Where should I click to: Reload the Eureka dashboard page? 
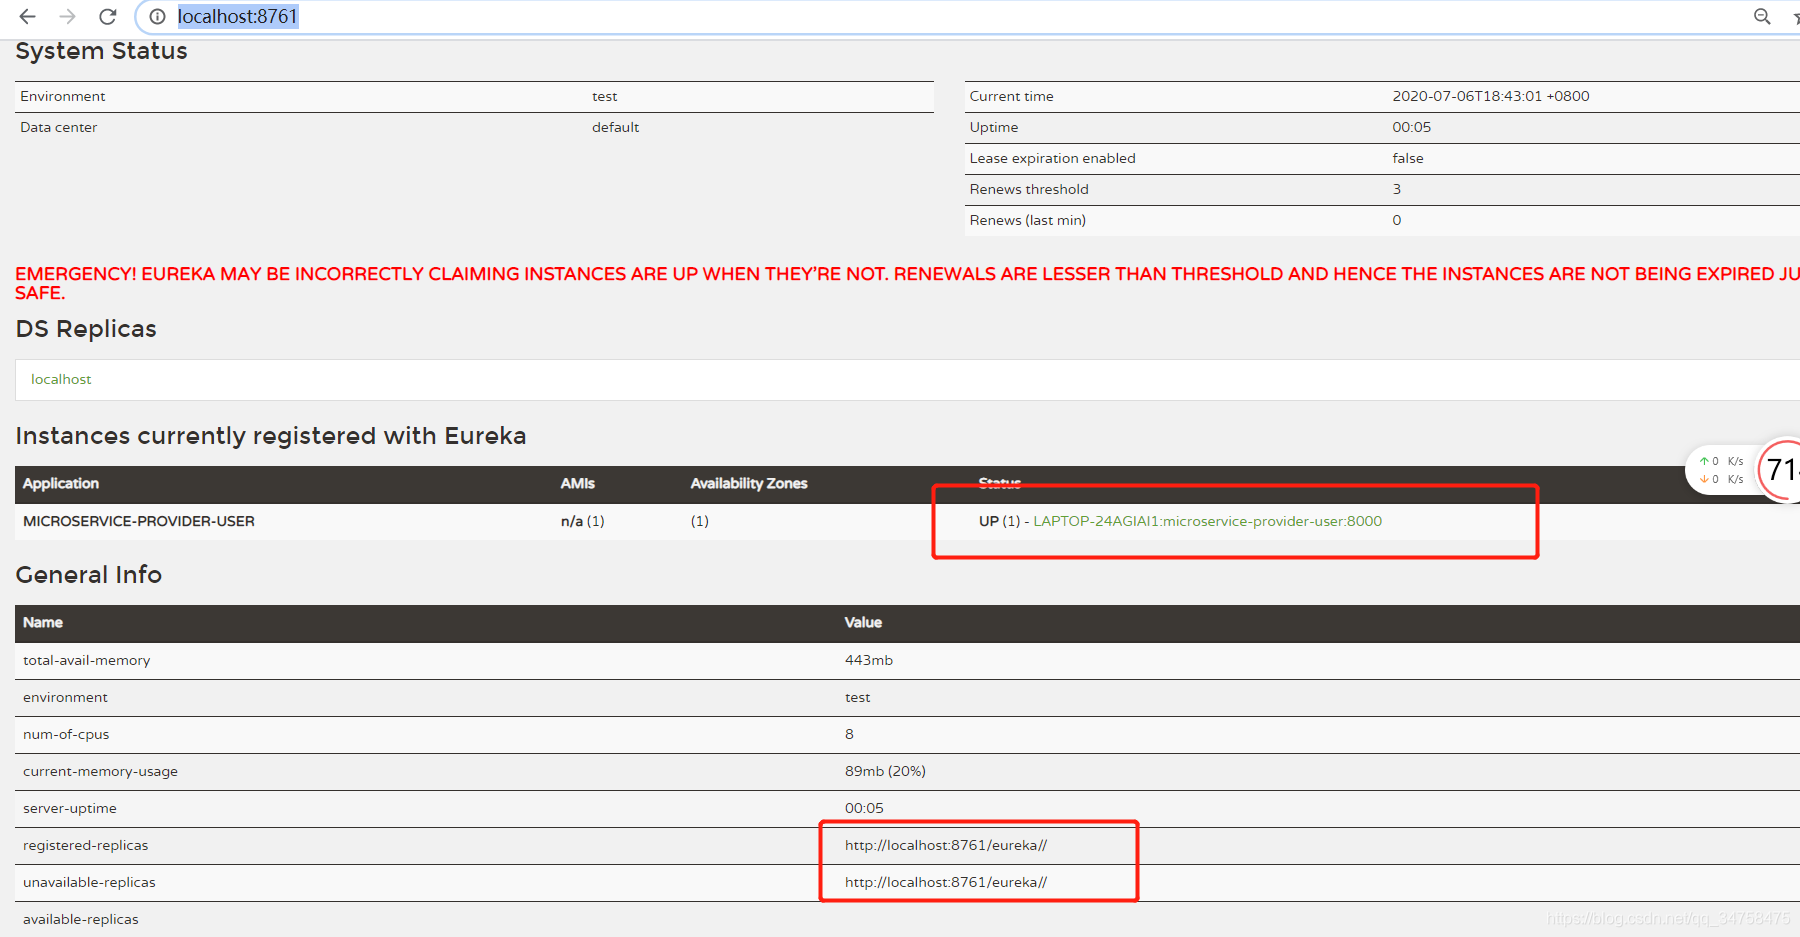pyautogui.click(x=108, y=17)
